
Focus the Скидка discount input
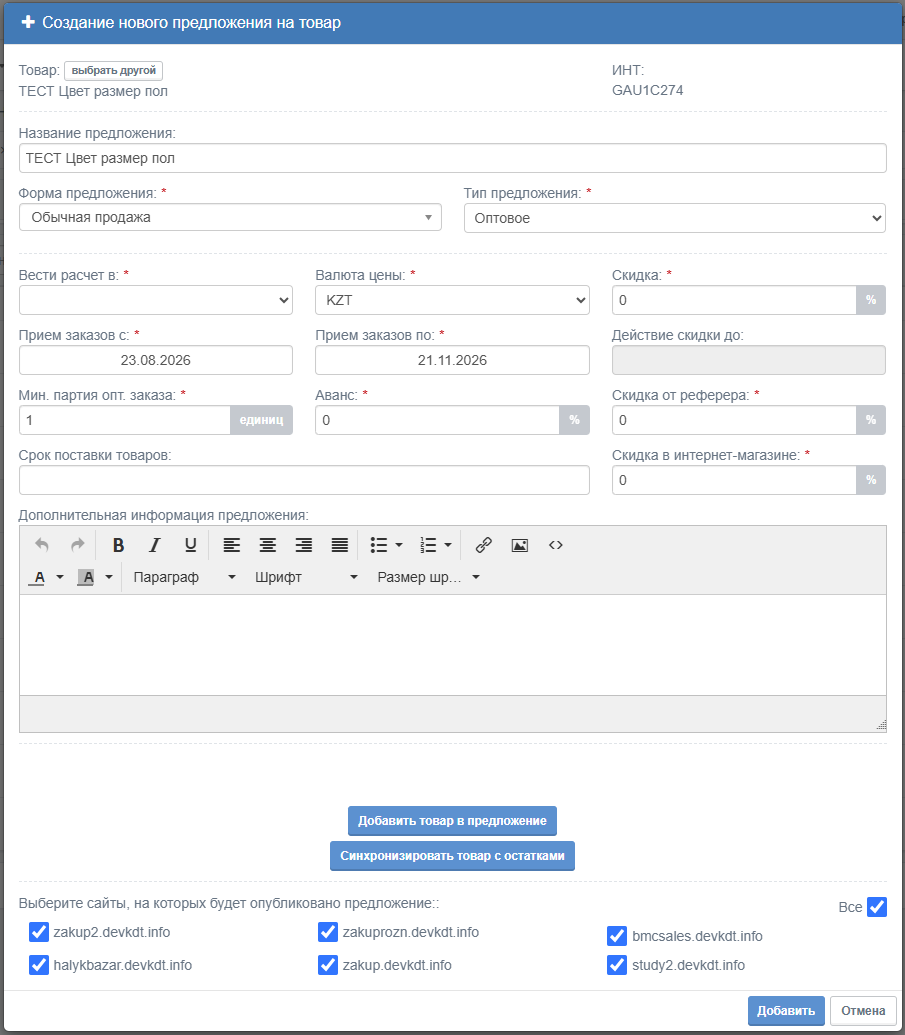pyautogui.click(x=734, y=300)
